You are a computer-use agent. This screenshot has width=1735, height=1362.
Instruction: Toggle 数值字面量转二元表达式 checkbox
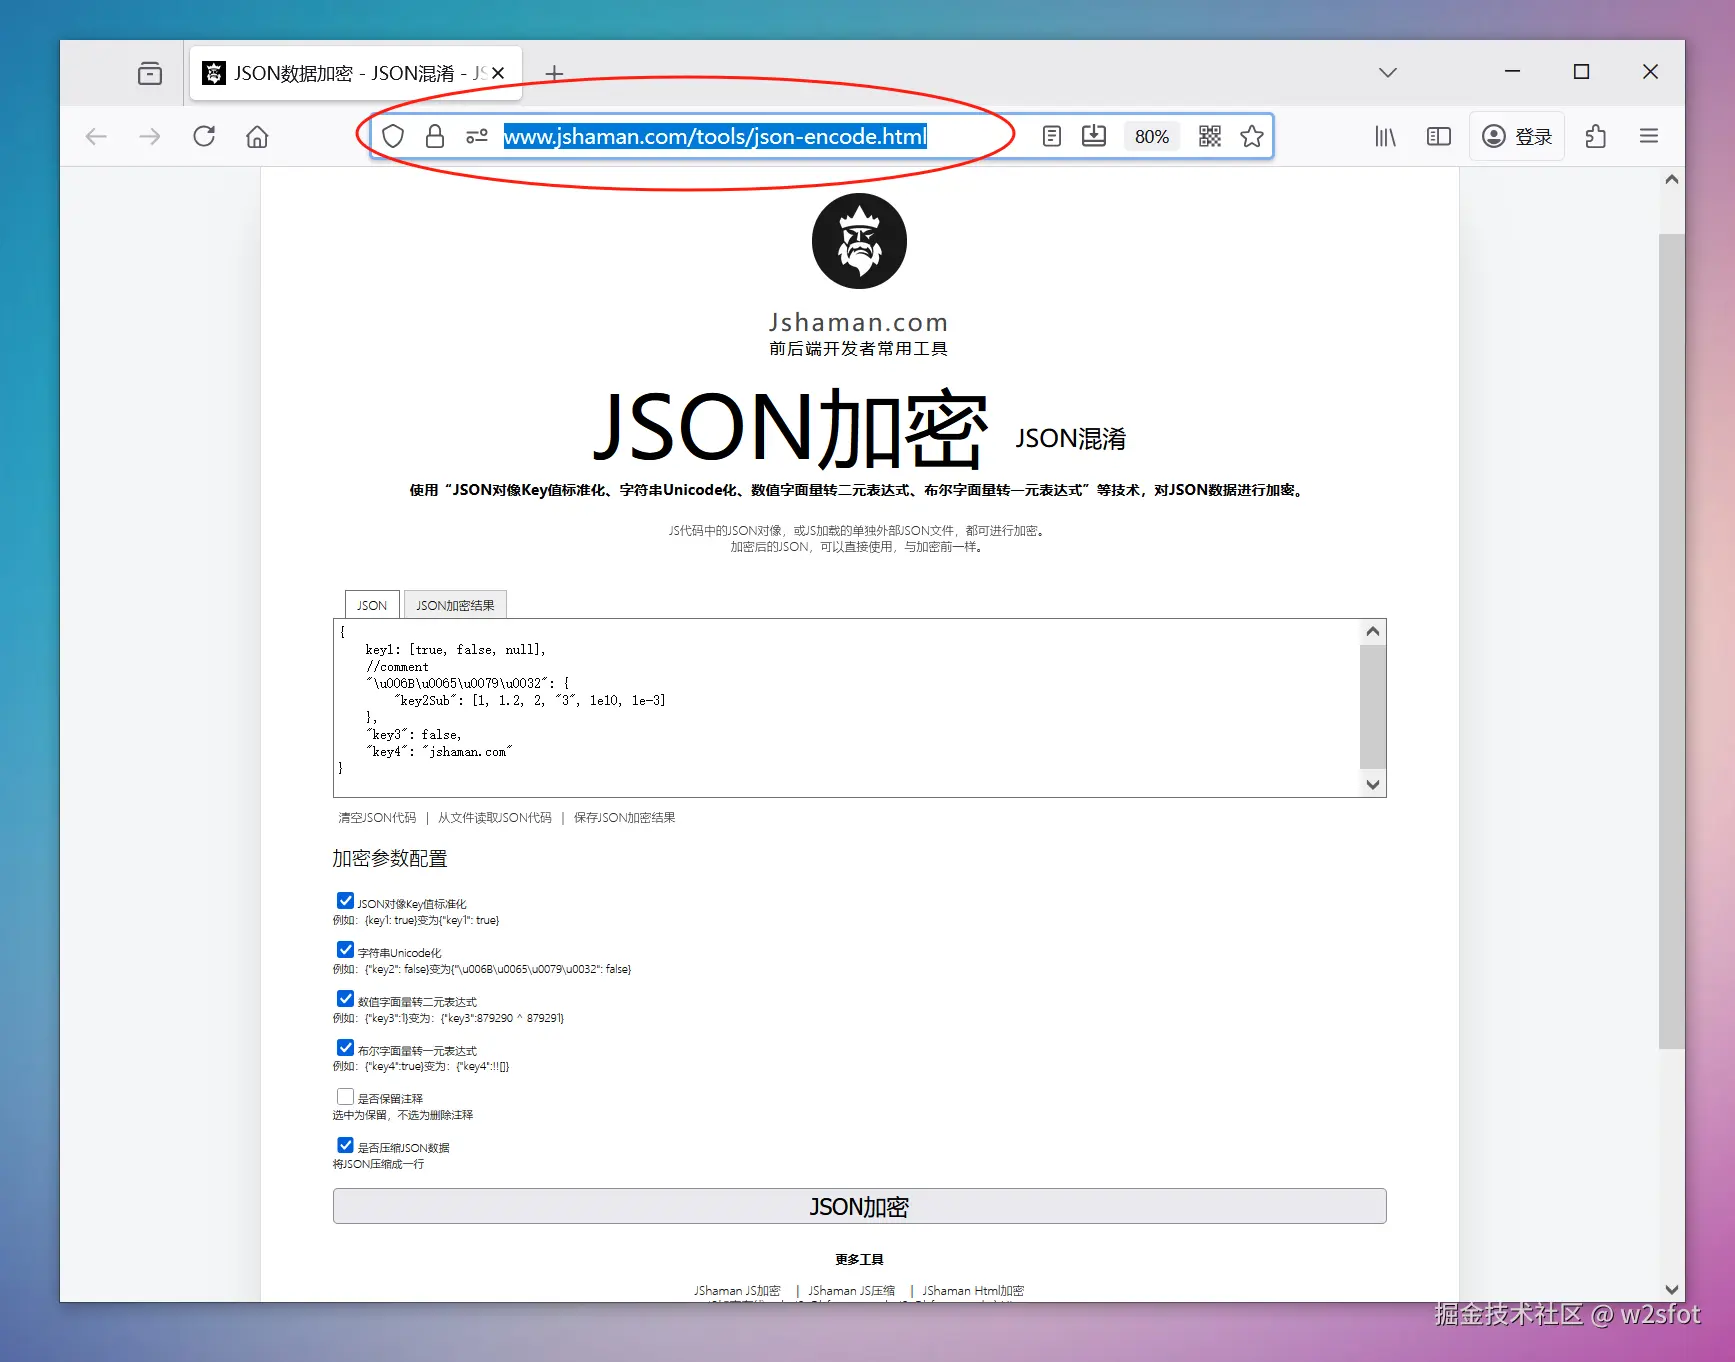coord(345,999)
